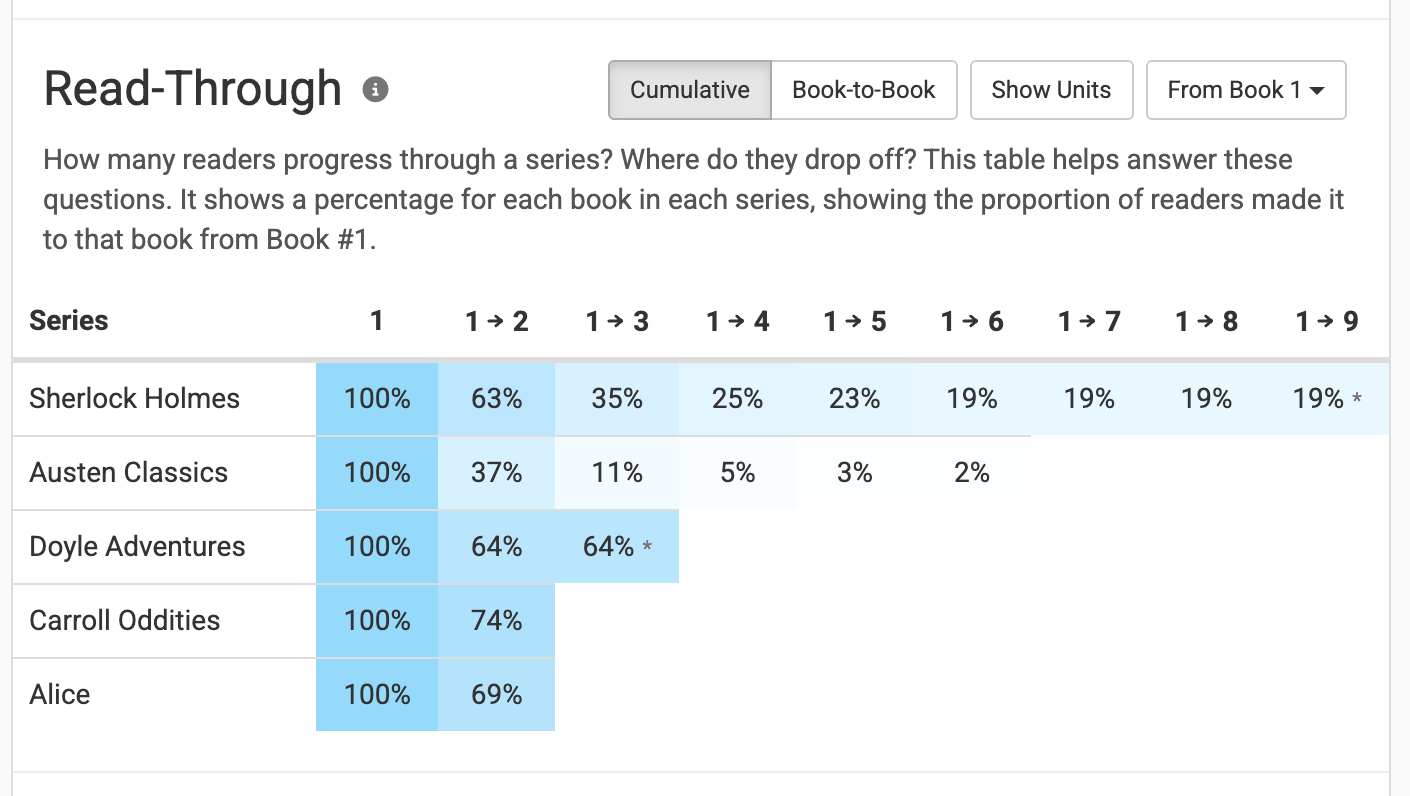Open the From Book 1 dropdown

1245,90
